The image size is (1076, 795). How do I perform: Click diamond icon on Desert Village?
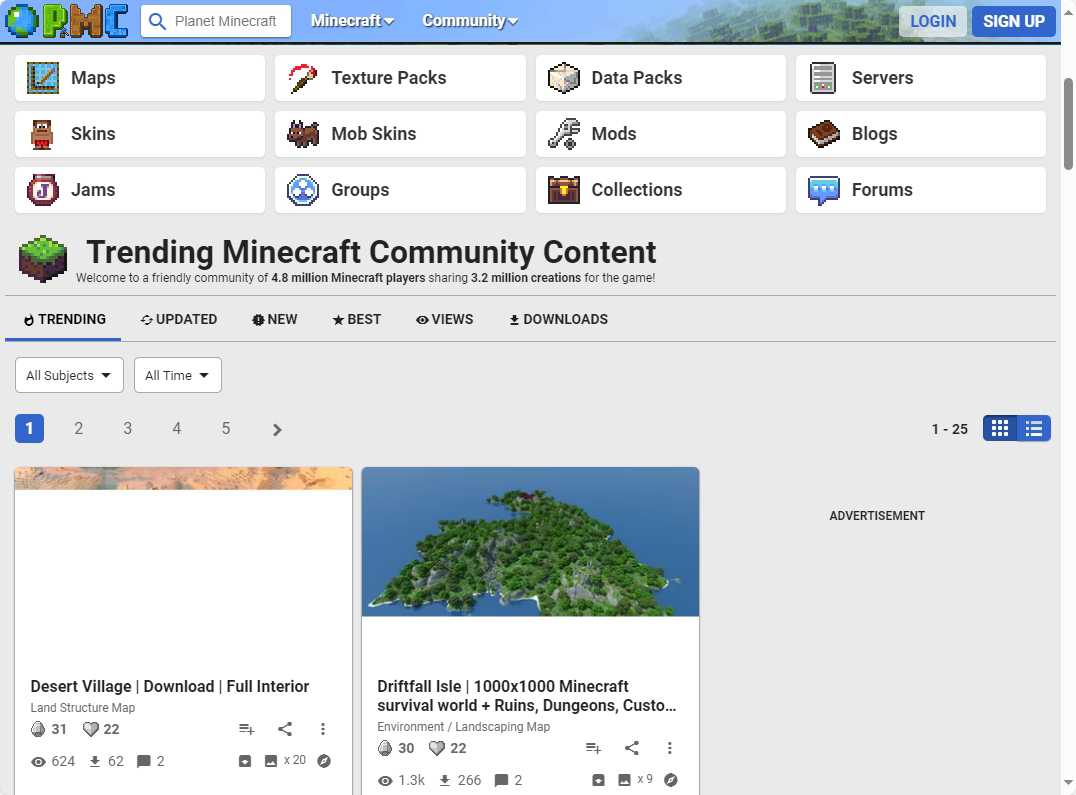(38, 728)
